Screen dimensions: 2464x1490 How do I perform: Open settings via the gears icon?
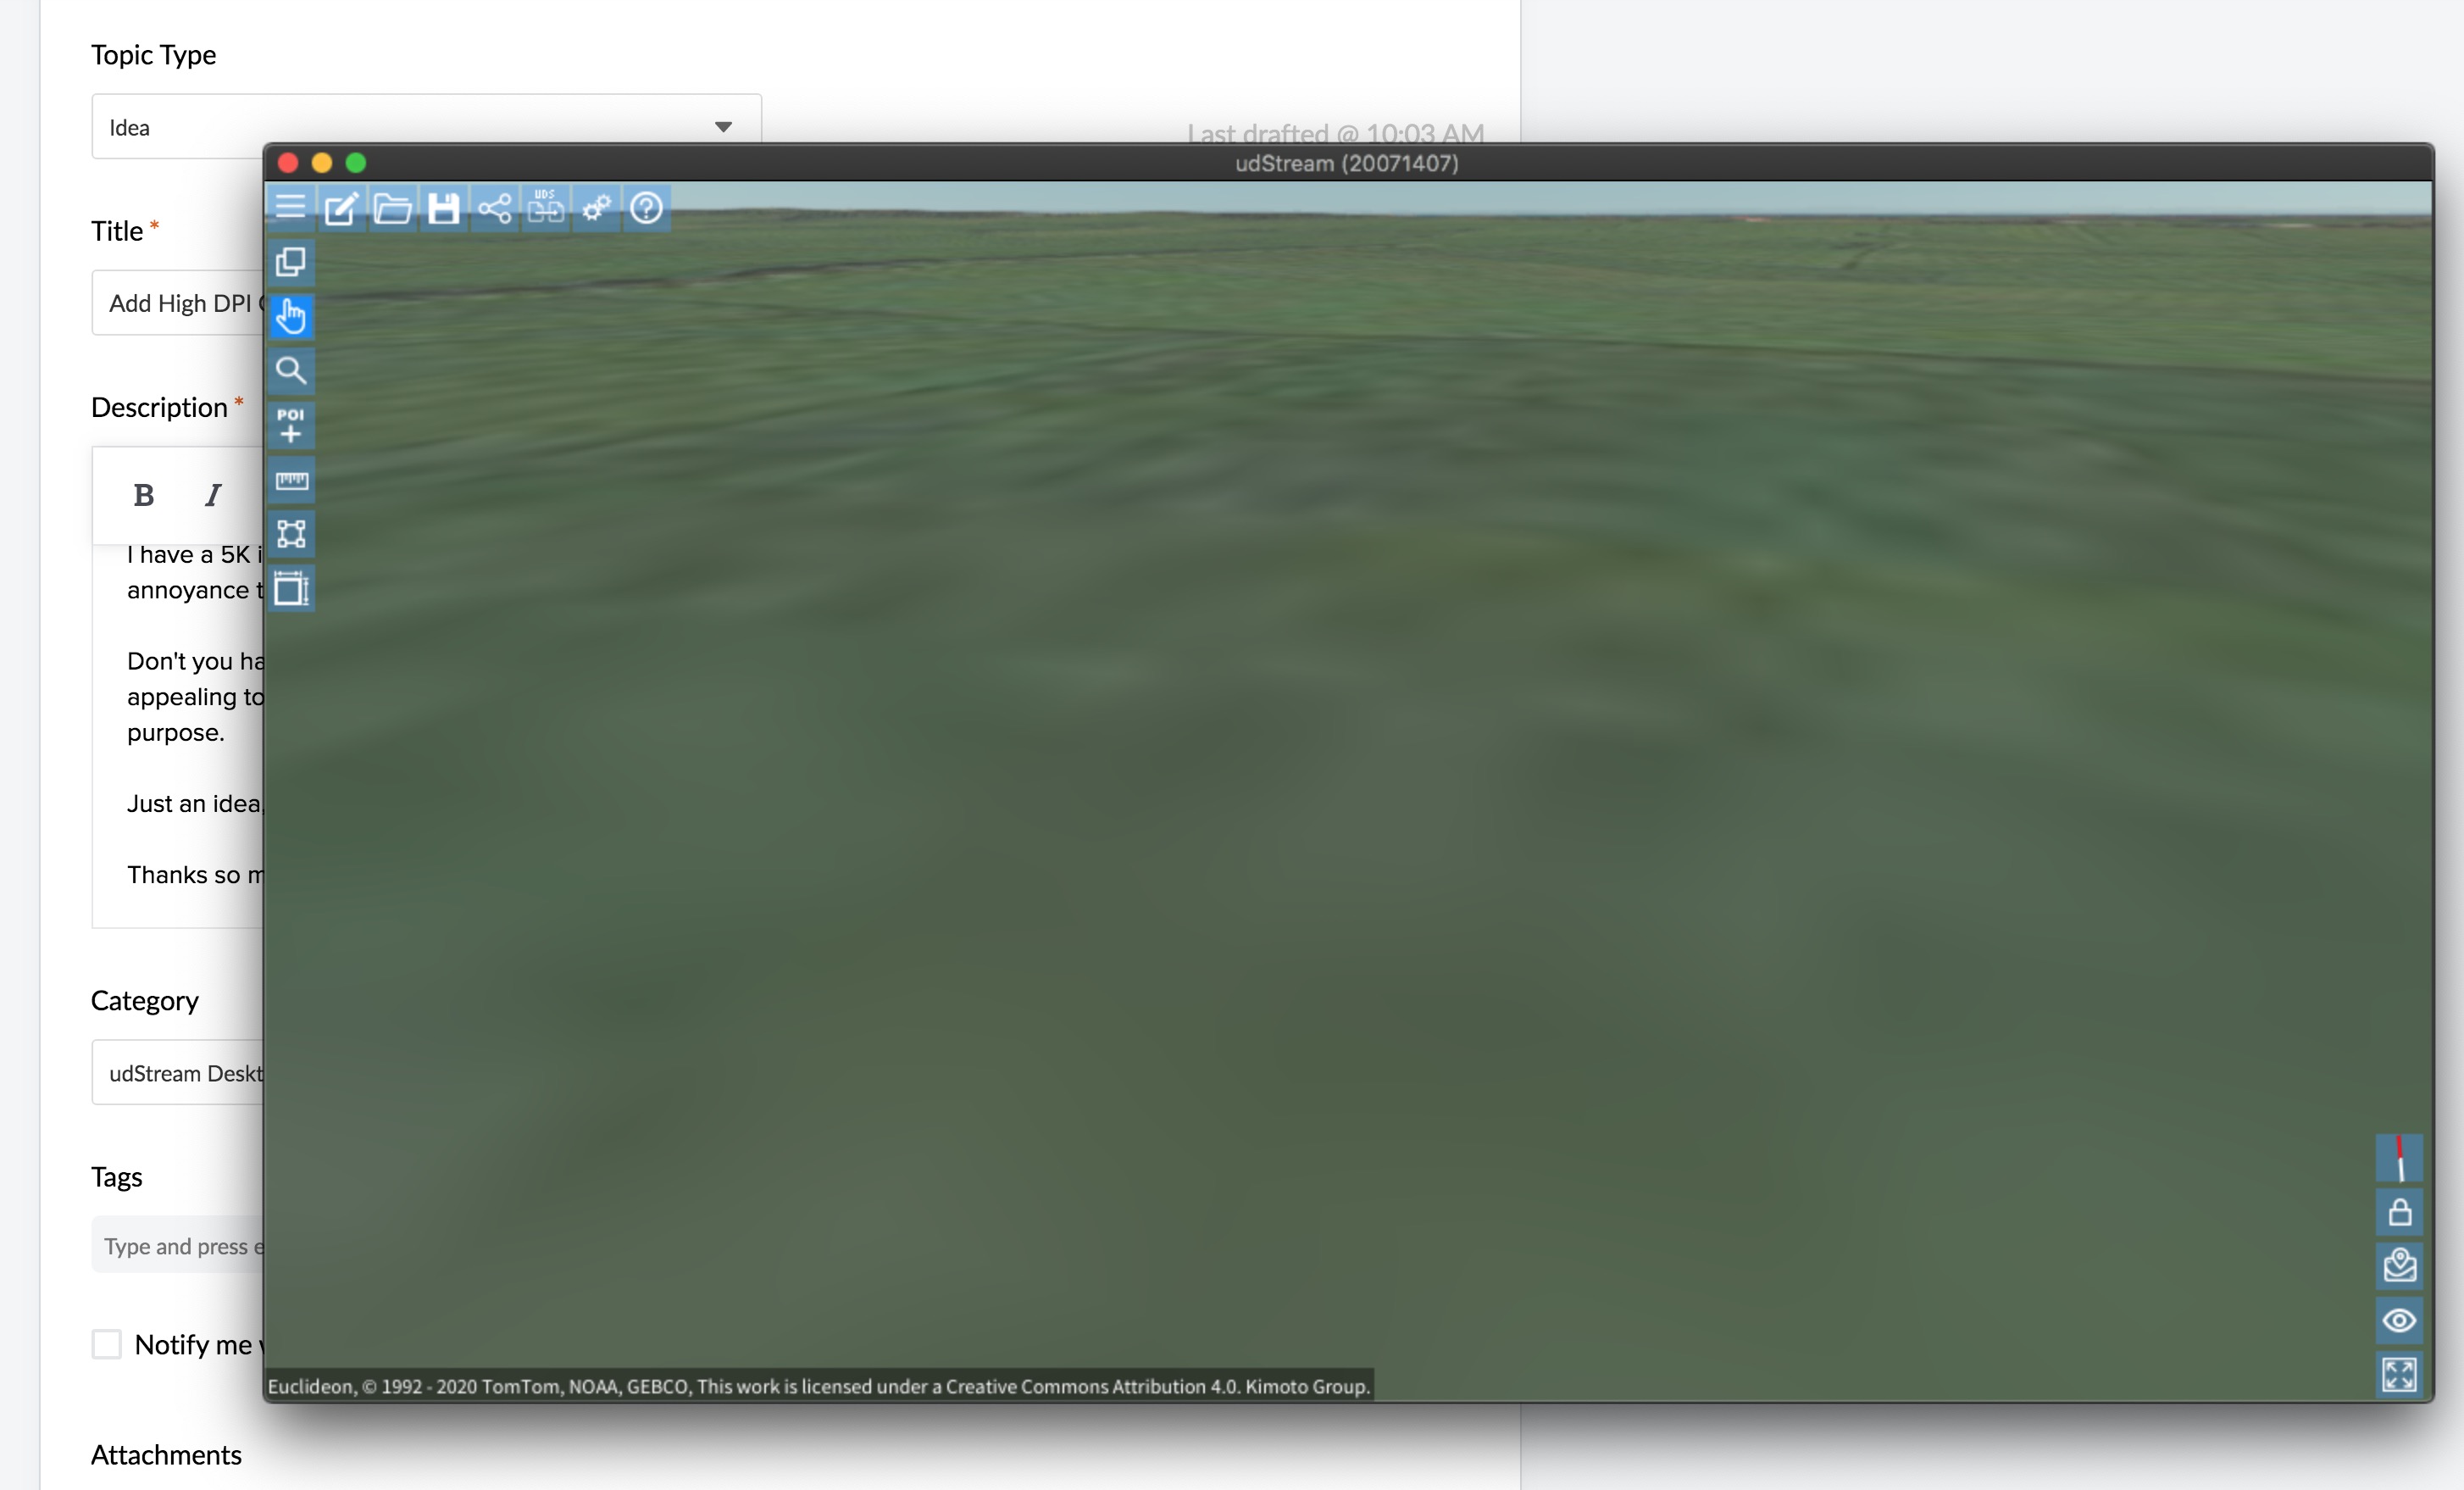tap(596, 208)
